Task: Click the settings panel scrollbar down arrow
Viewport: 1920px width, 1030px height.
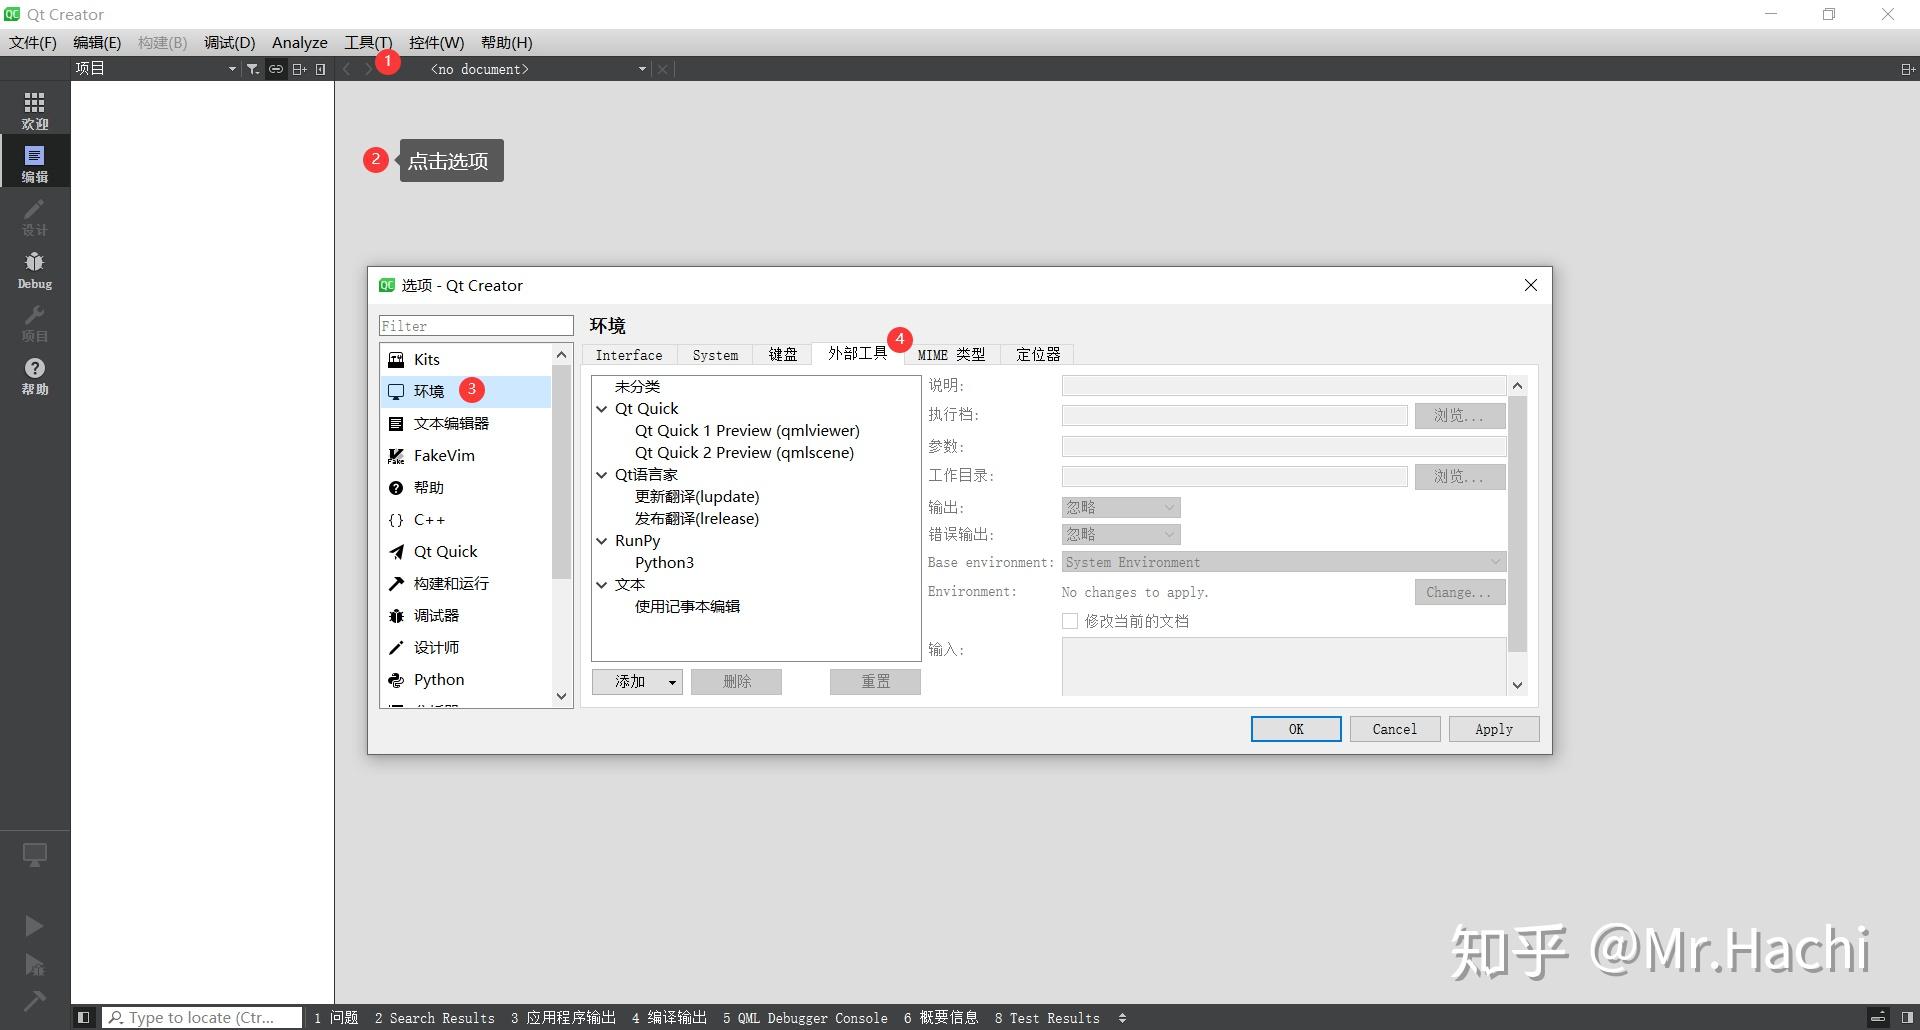Action: (x=1517, y=685)
